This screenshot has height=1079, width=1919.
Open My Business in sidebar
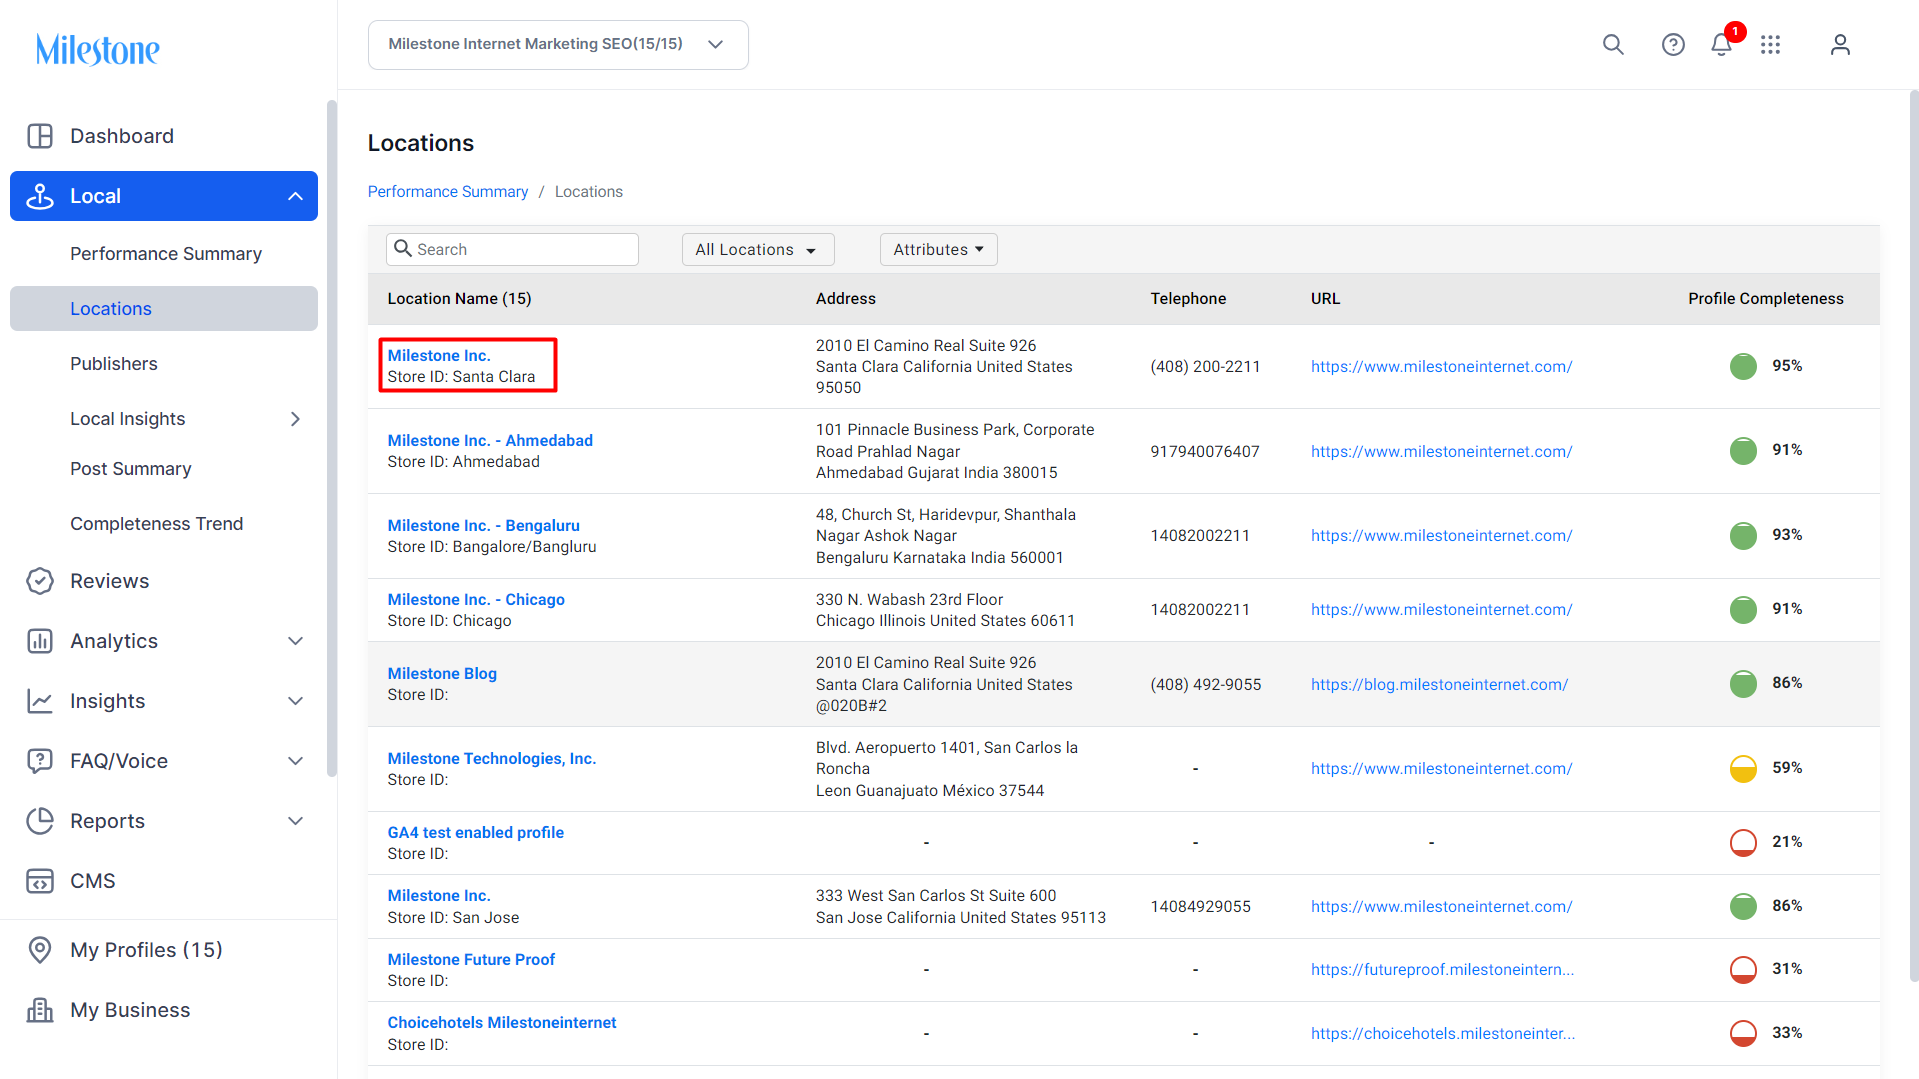pos(130,1010)
